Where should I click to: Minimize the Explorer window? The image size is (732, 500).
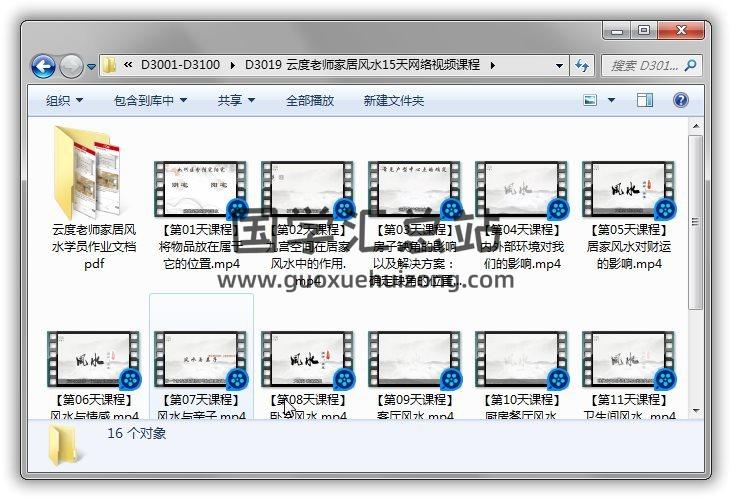(617, 31)
